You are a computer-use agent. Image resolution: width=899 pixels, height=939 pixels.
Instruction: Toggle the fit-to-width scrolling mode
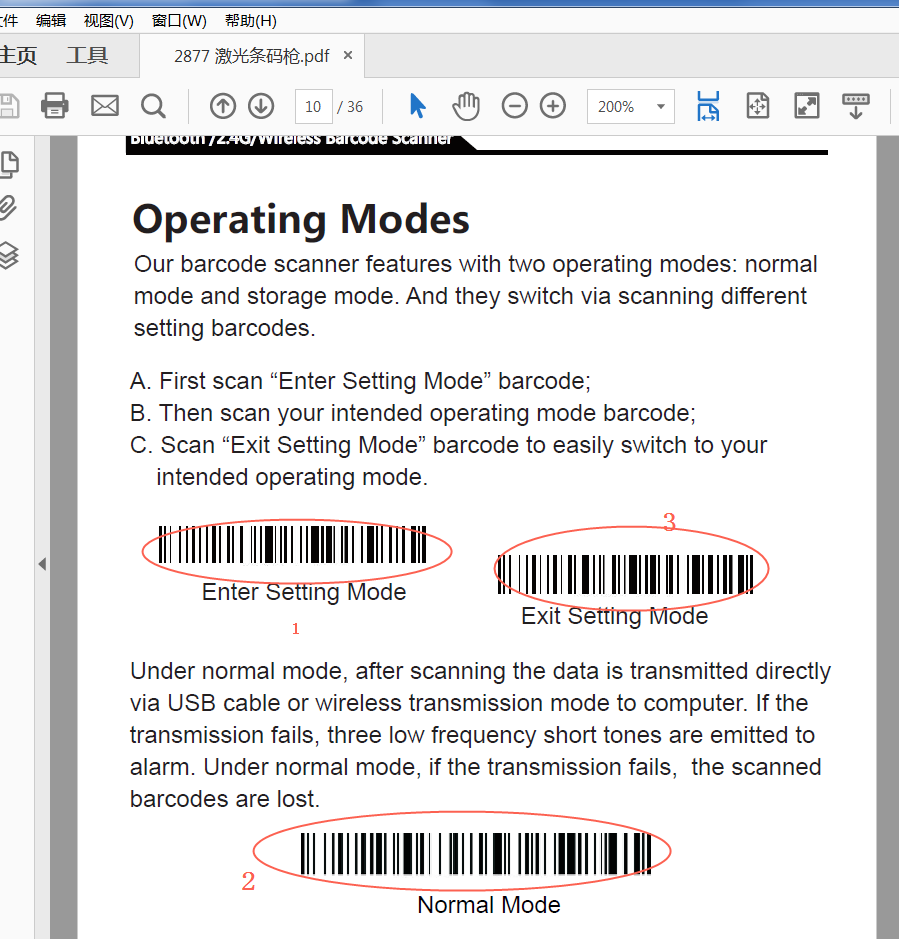coord(708,106)
